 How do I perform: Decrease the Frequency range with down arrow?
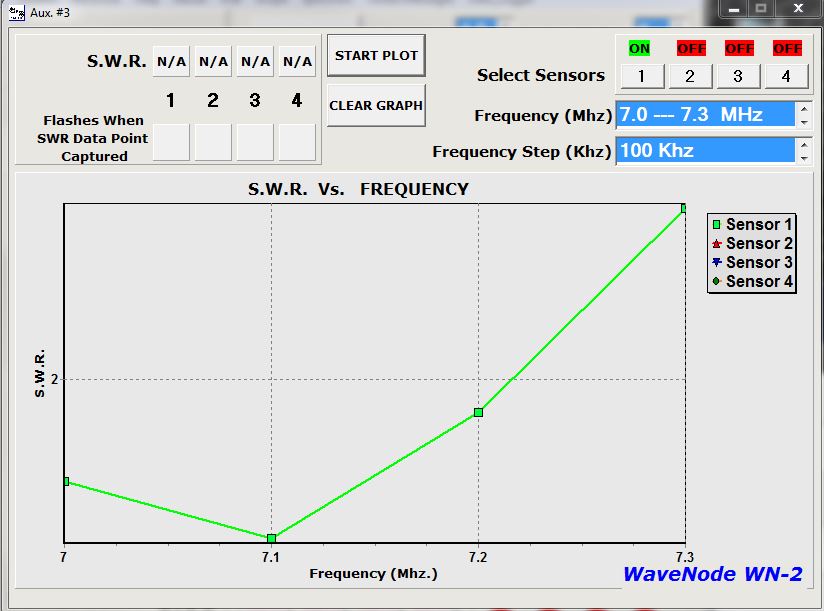803,122
